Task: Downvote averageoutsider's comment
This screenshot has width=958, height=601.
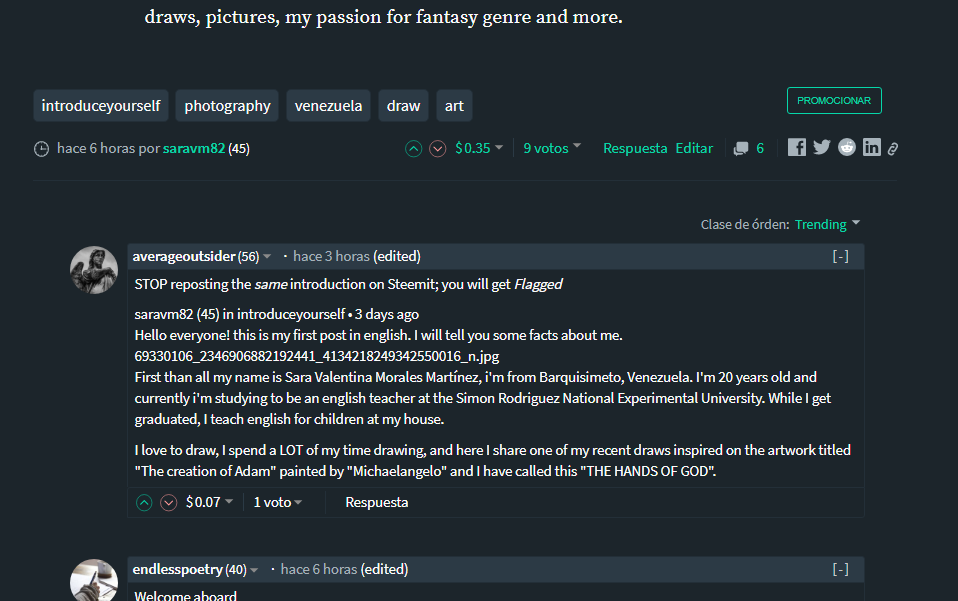Action: [x=168, y=502]
